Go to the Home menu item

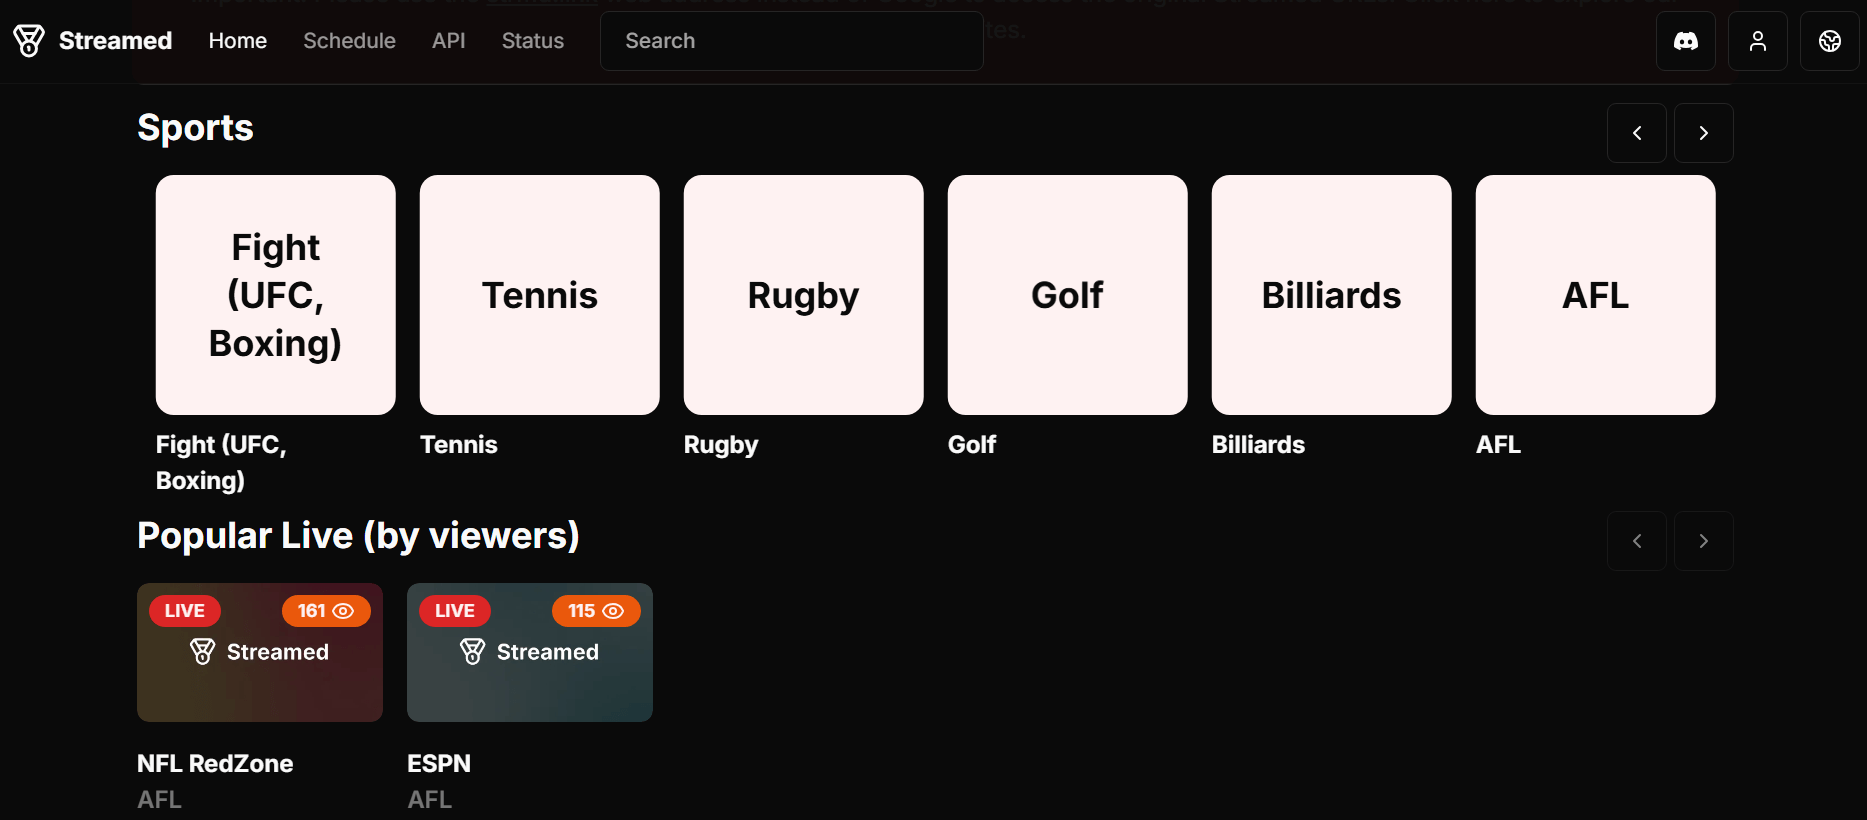(238, 41)
